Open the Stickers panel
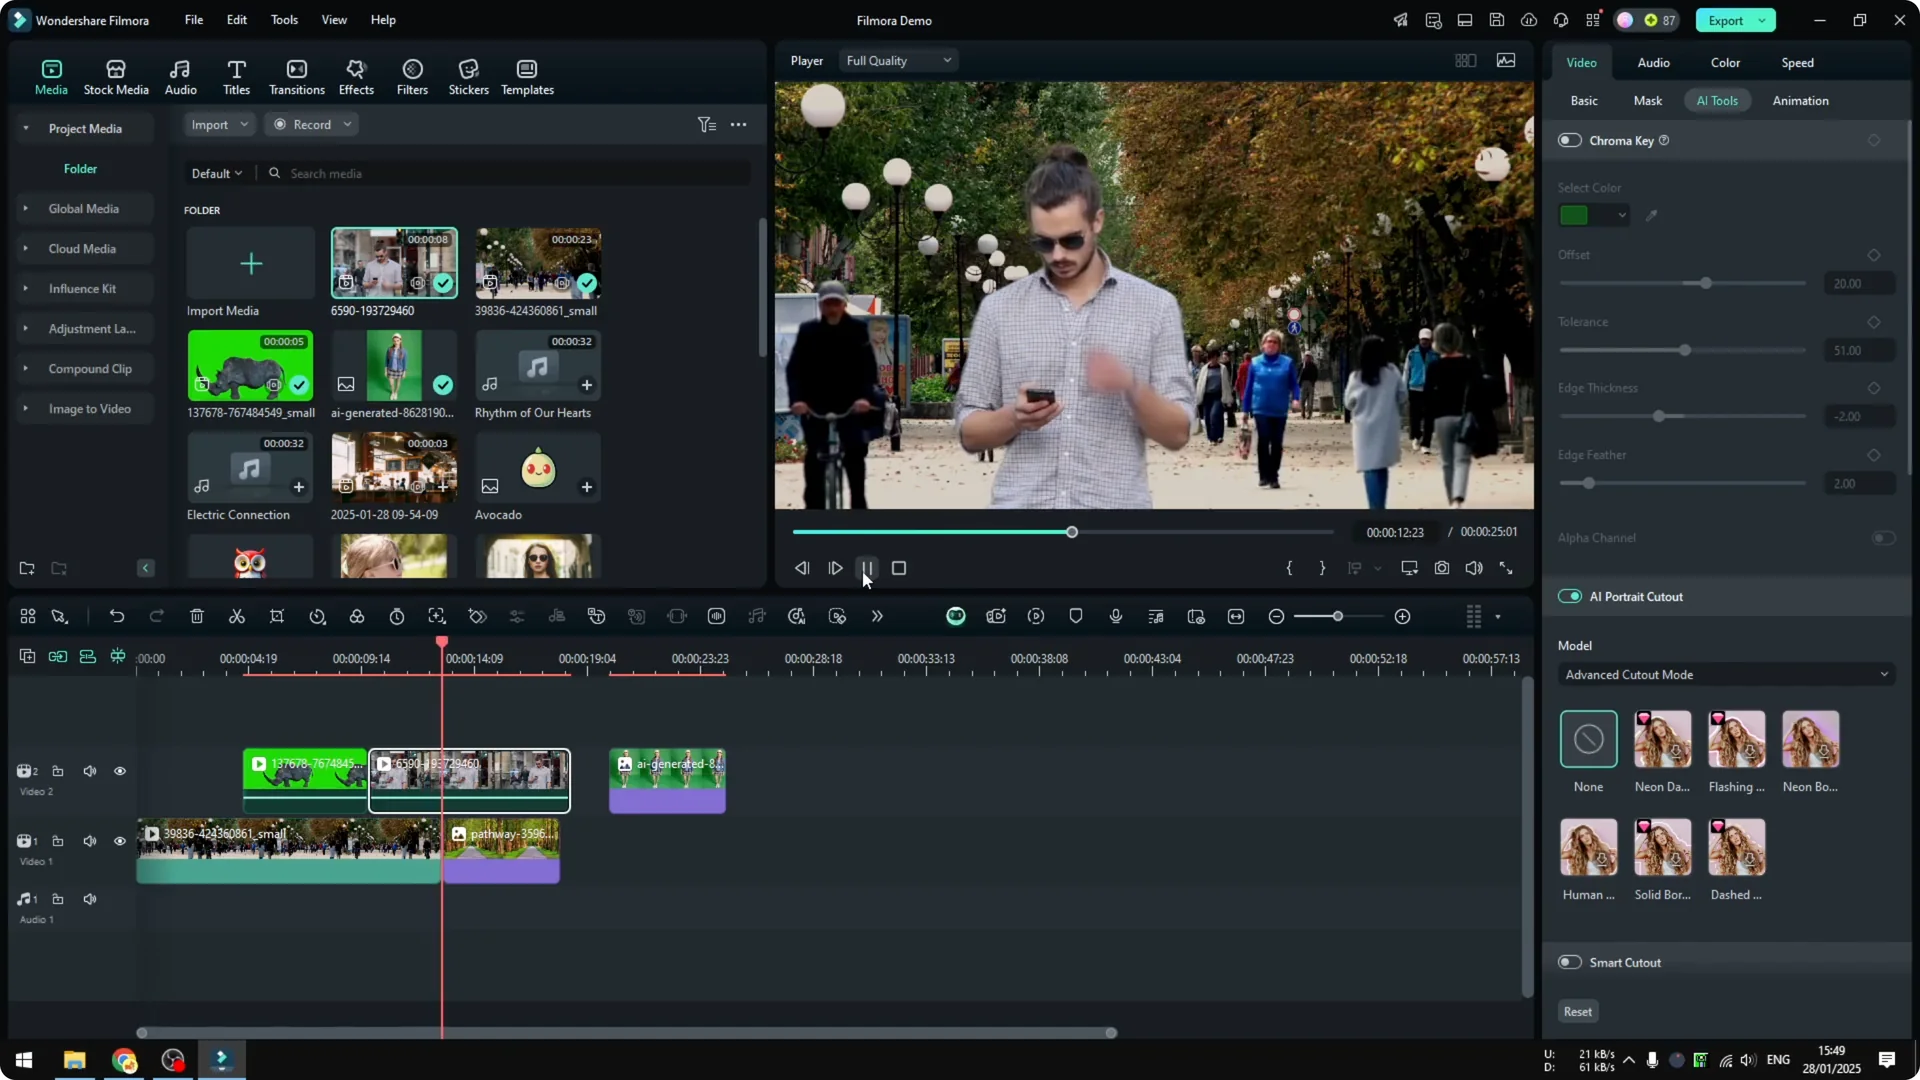The width and height of the screenshot is (1920, 1080). pyautogui.click(x=467, y=75)
